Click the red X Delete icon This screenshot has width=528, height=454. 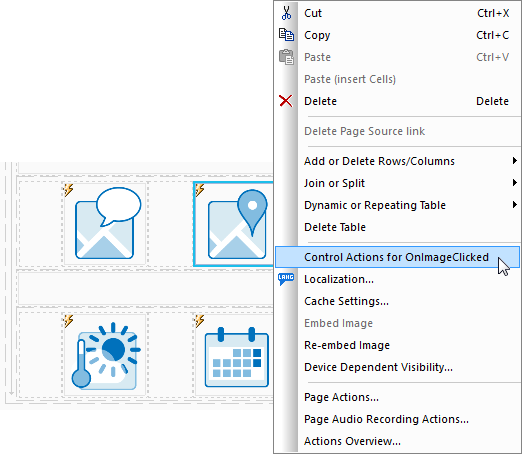286,101
